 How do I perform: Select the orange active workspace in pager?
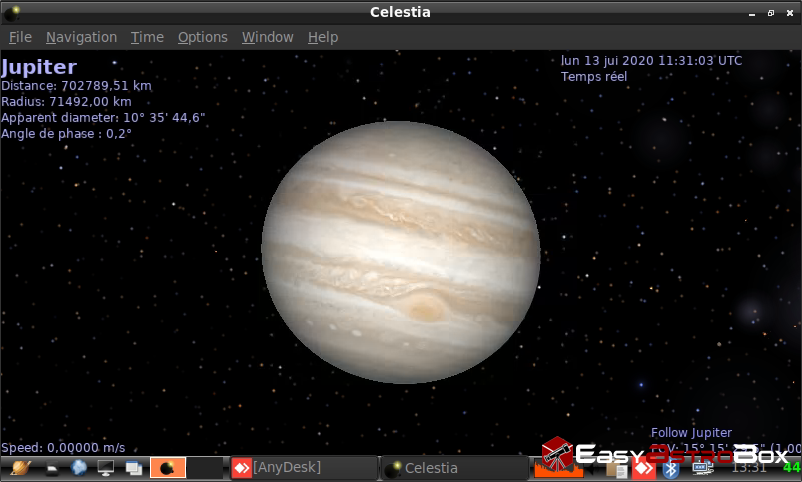pyautogui.click(x=168, y=468)
